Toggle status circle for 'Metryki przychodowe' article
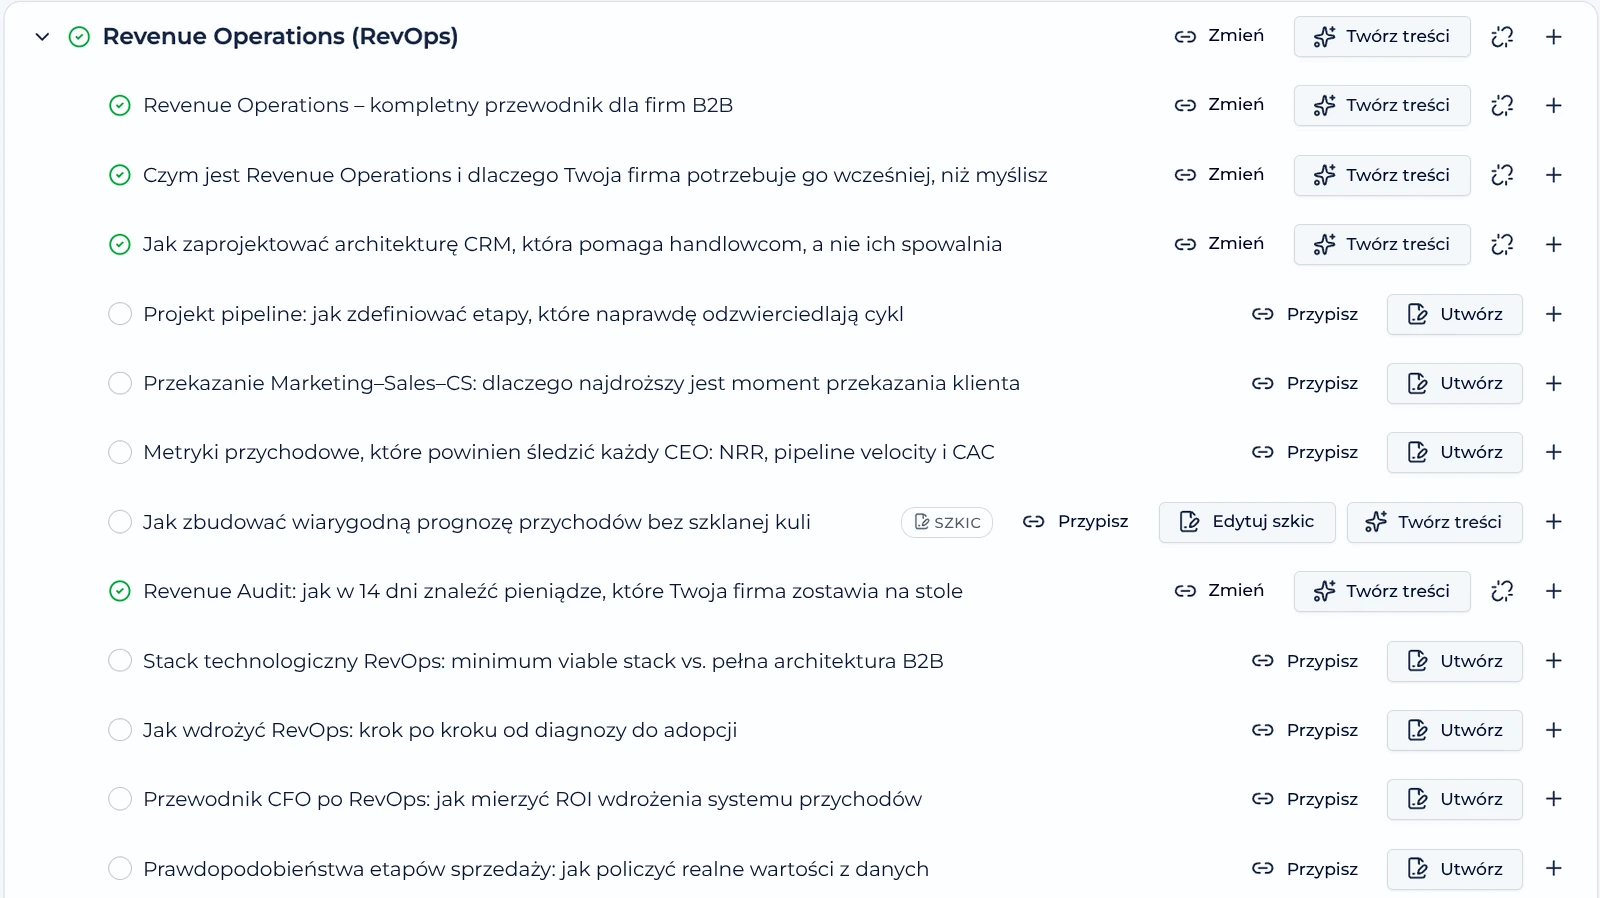The width and height of the screenshot is (1600, 898). (x=120, y=452)
